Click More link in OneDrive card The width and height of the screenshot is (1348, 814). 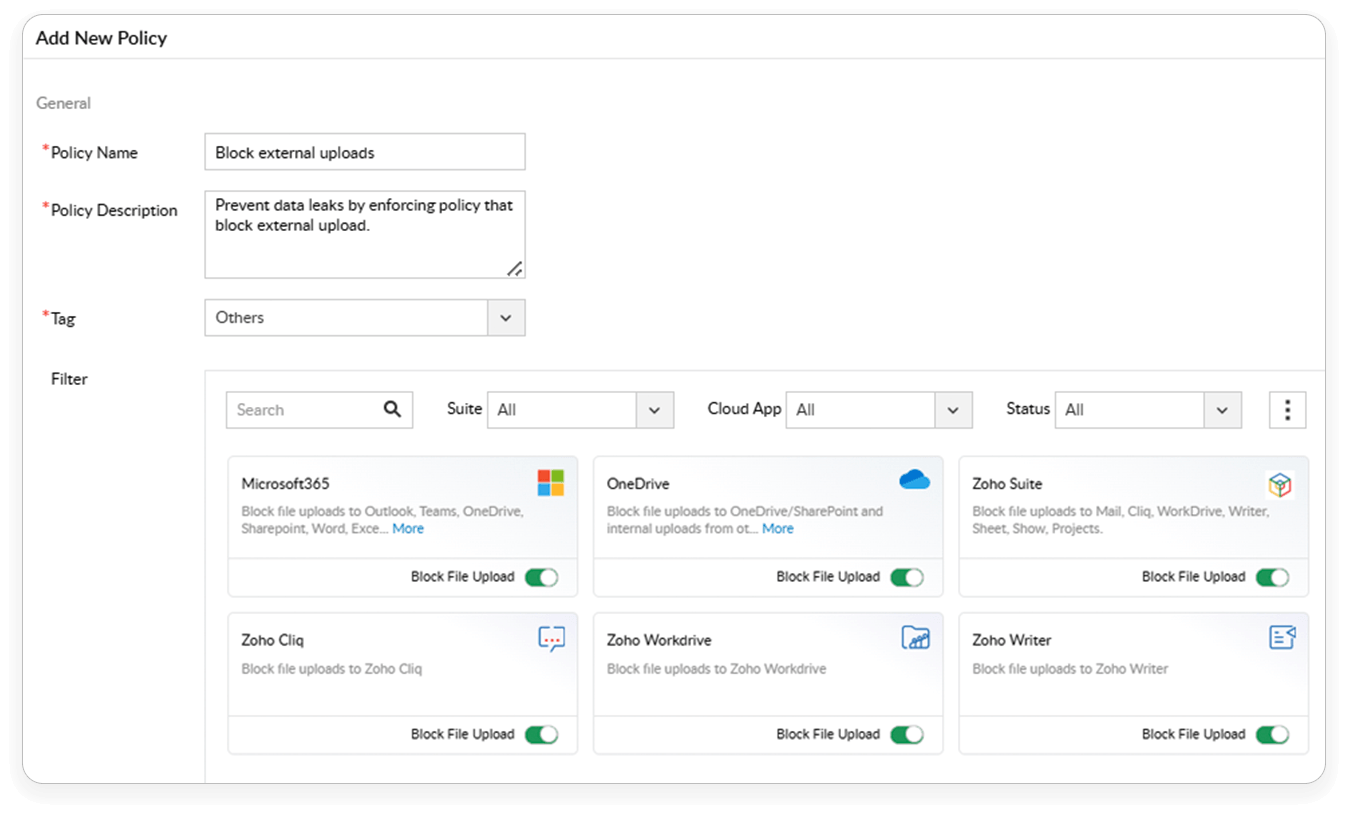tap(778, 529)
